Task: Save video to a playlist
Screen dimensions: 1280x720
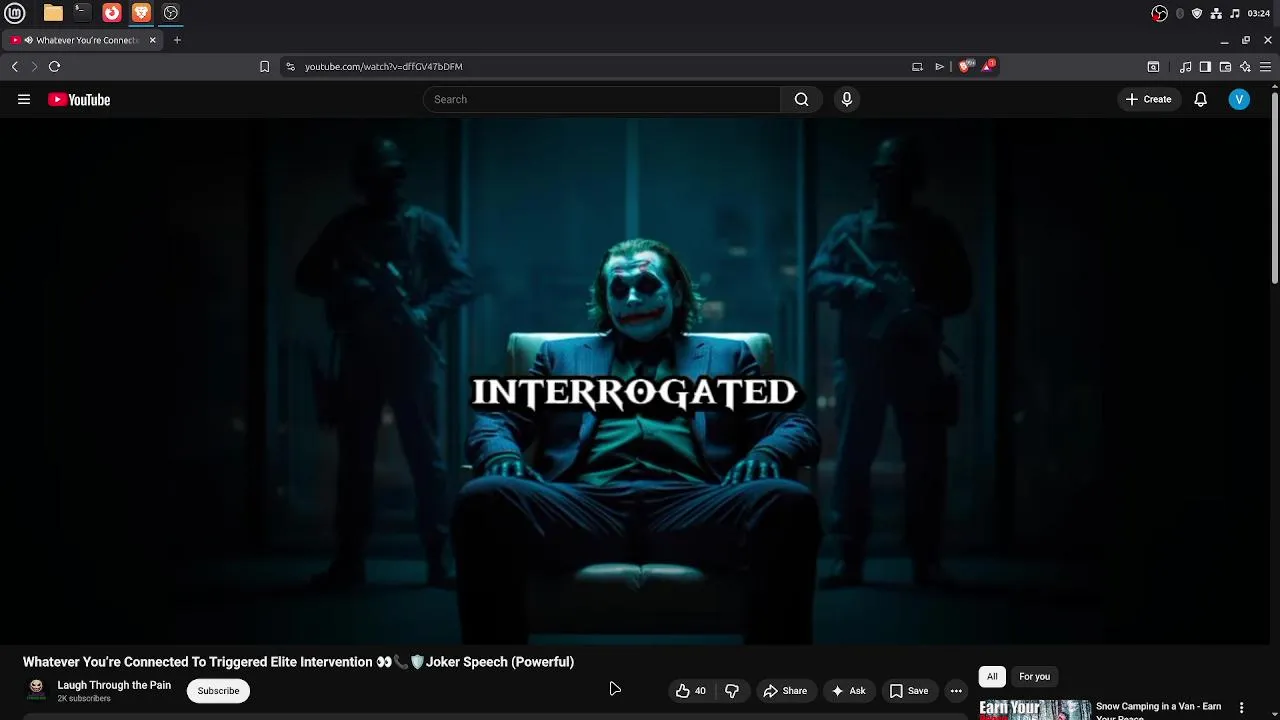Action: (909, 691)
